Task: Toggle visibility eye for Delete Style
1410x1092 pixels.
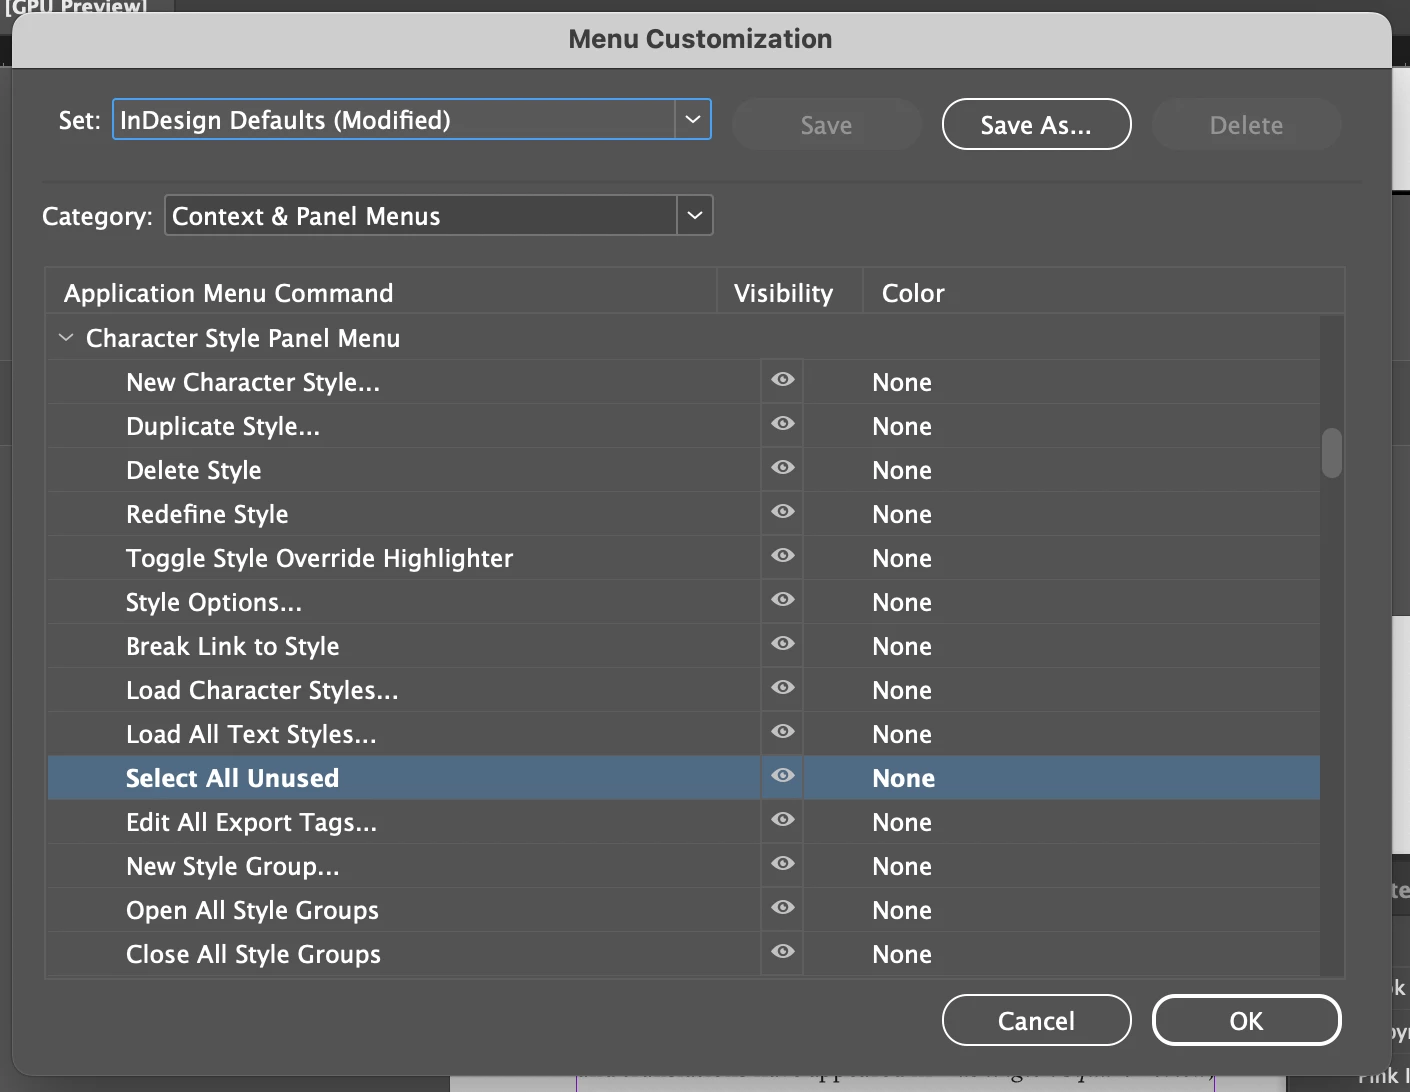Action: 783,468
